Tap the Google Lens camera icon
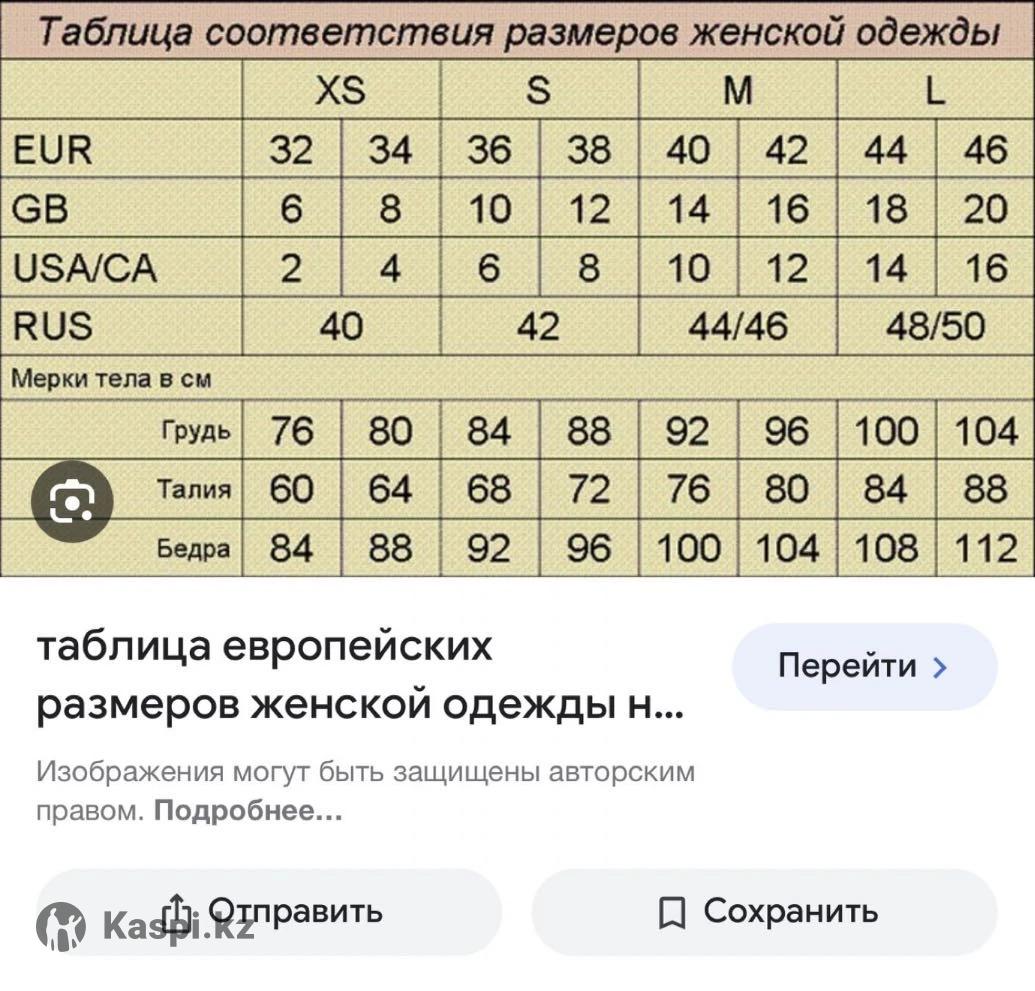 click(72, 502)
